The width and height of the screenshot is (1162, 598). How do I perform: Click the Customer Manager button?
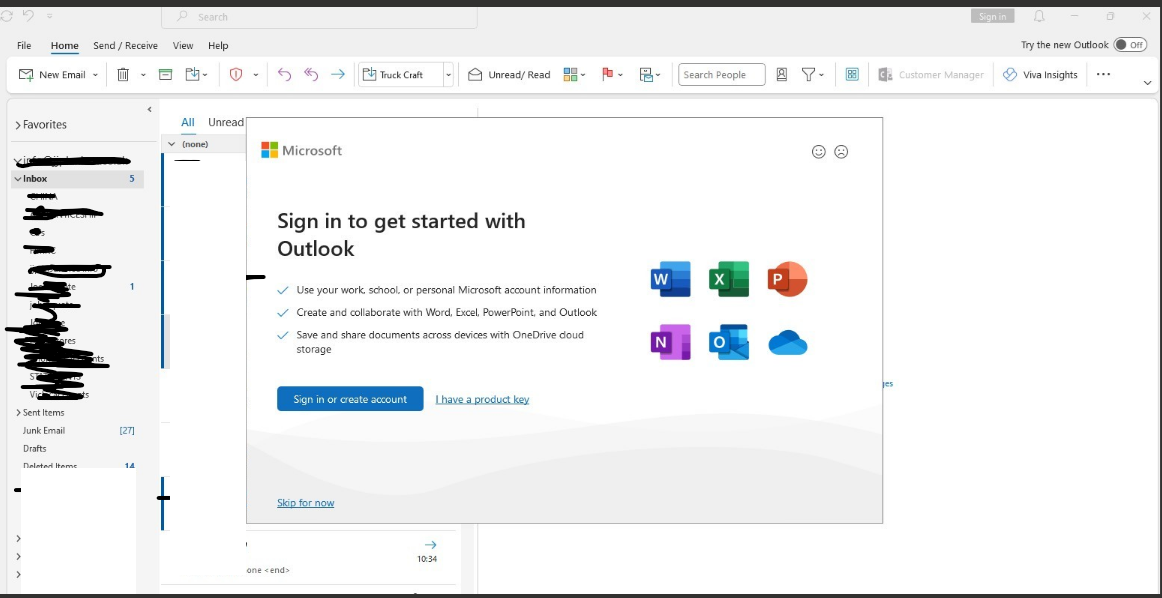tap(931, 75)
